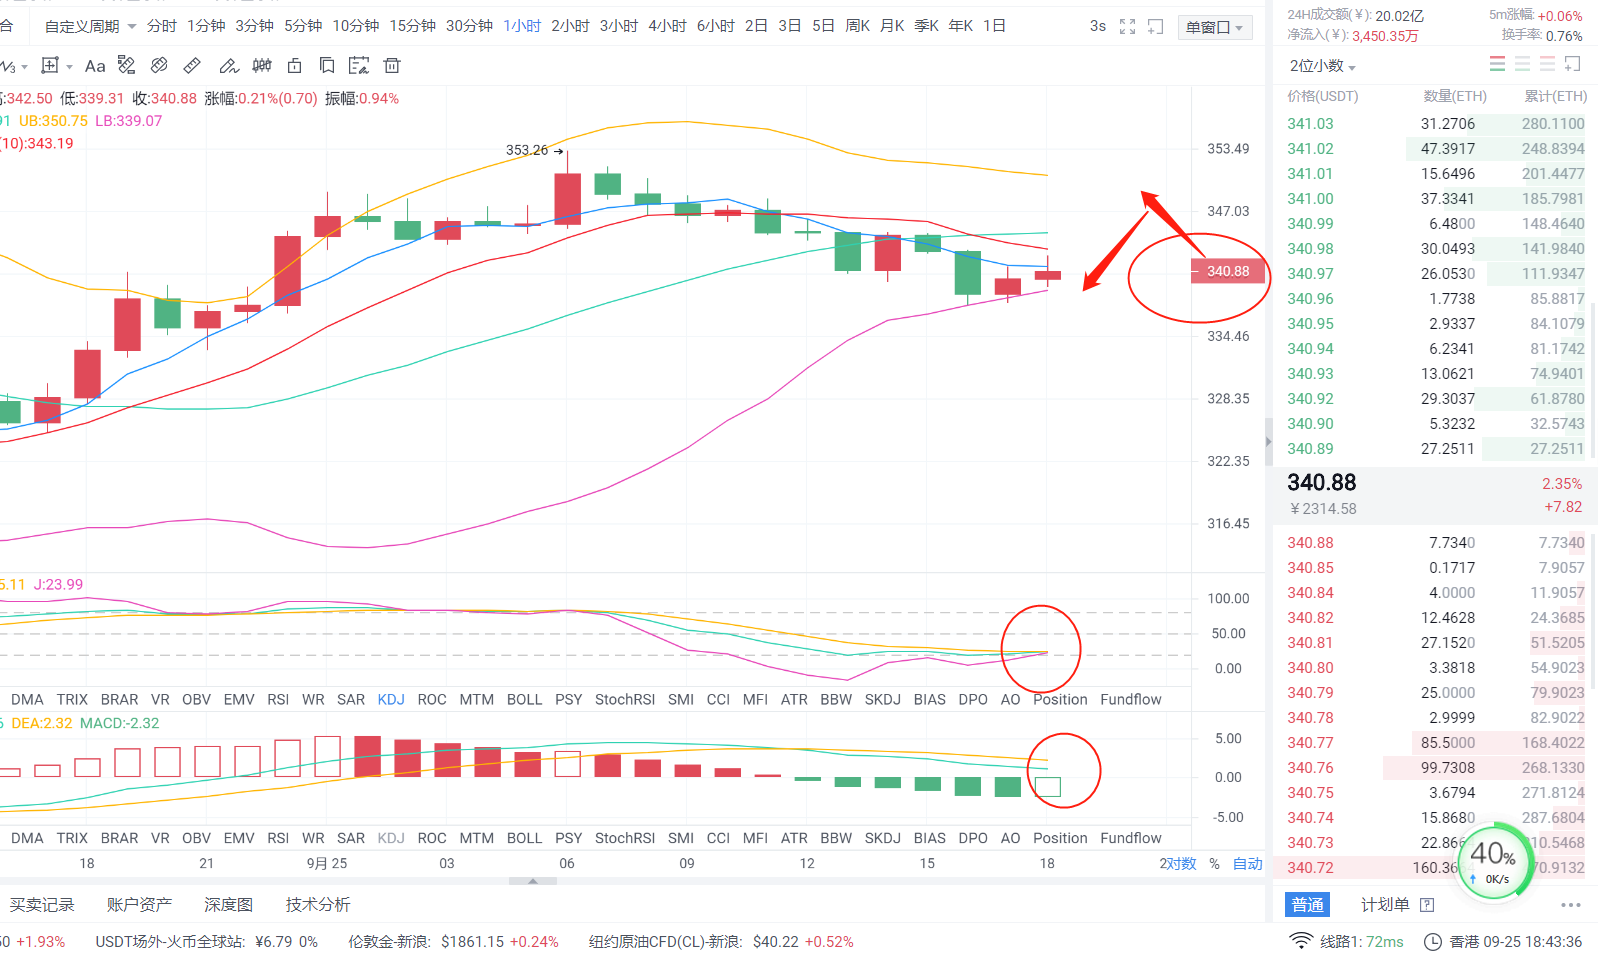Switch chart to 4小时 timeframe
Viewport: 1598px width, 959px height.
pos(667,26)
